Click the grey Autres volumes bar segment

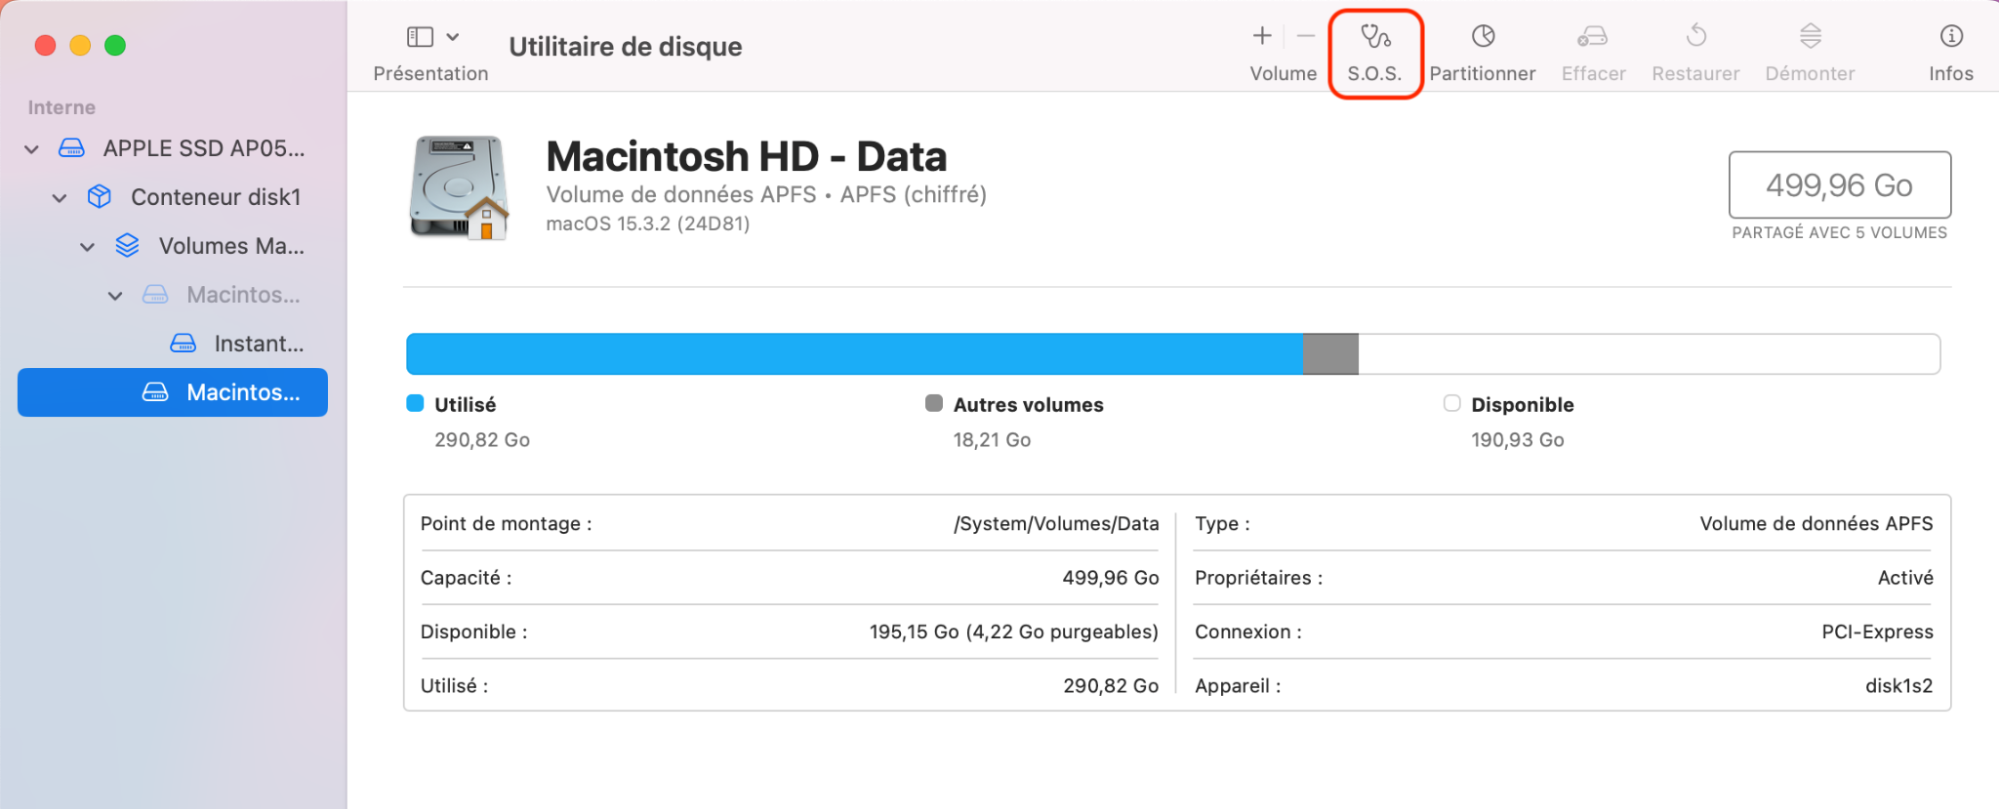(x=1331, y=354)
